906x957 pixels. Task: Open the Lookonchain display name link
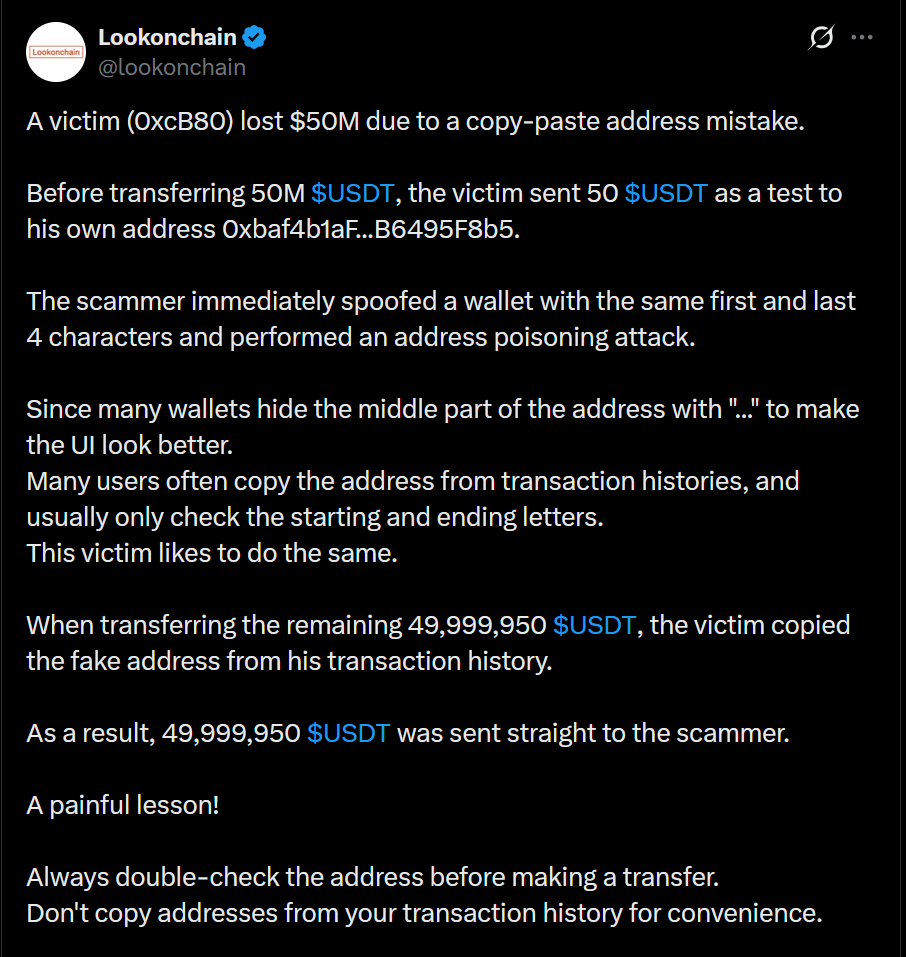[167, 38]
